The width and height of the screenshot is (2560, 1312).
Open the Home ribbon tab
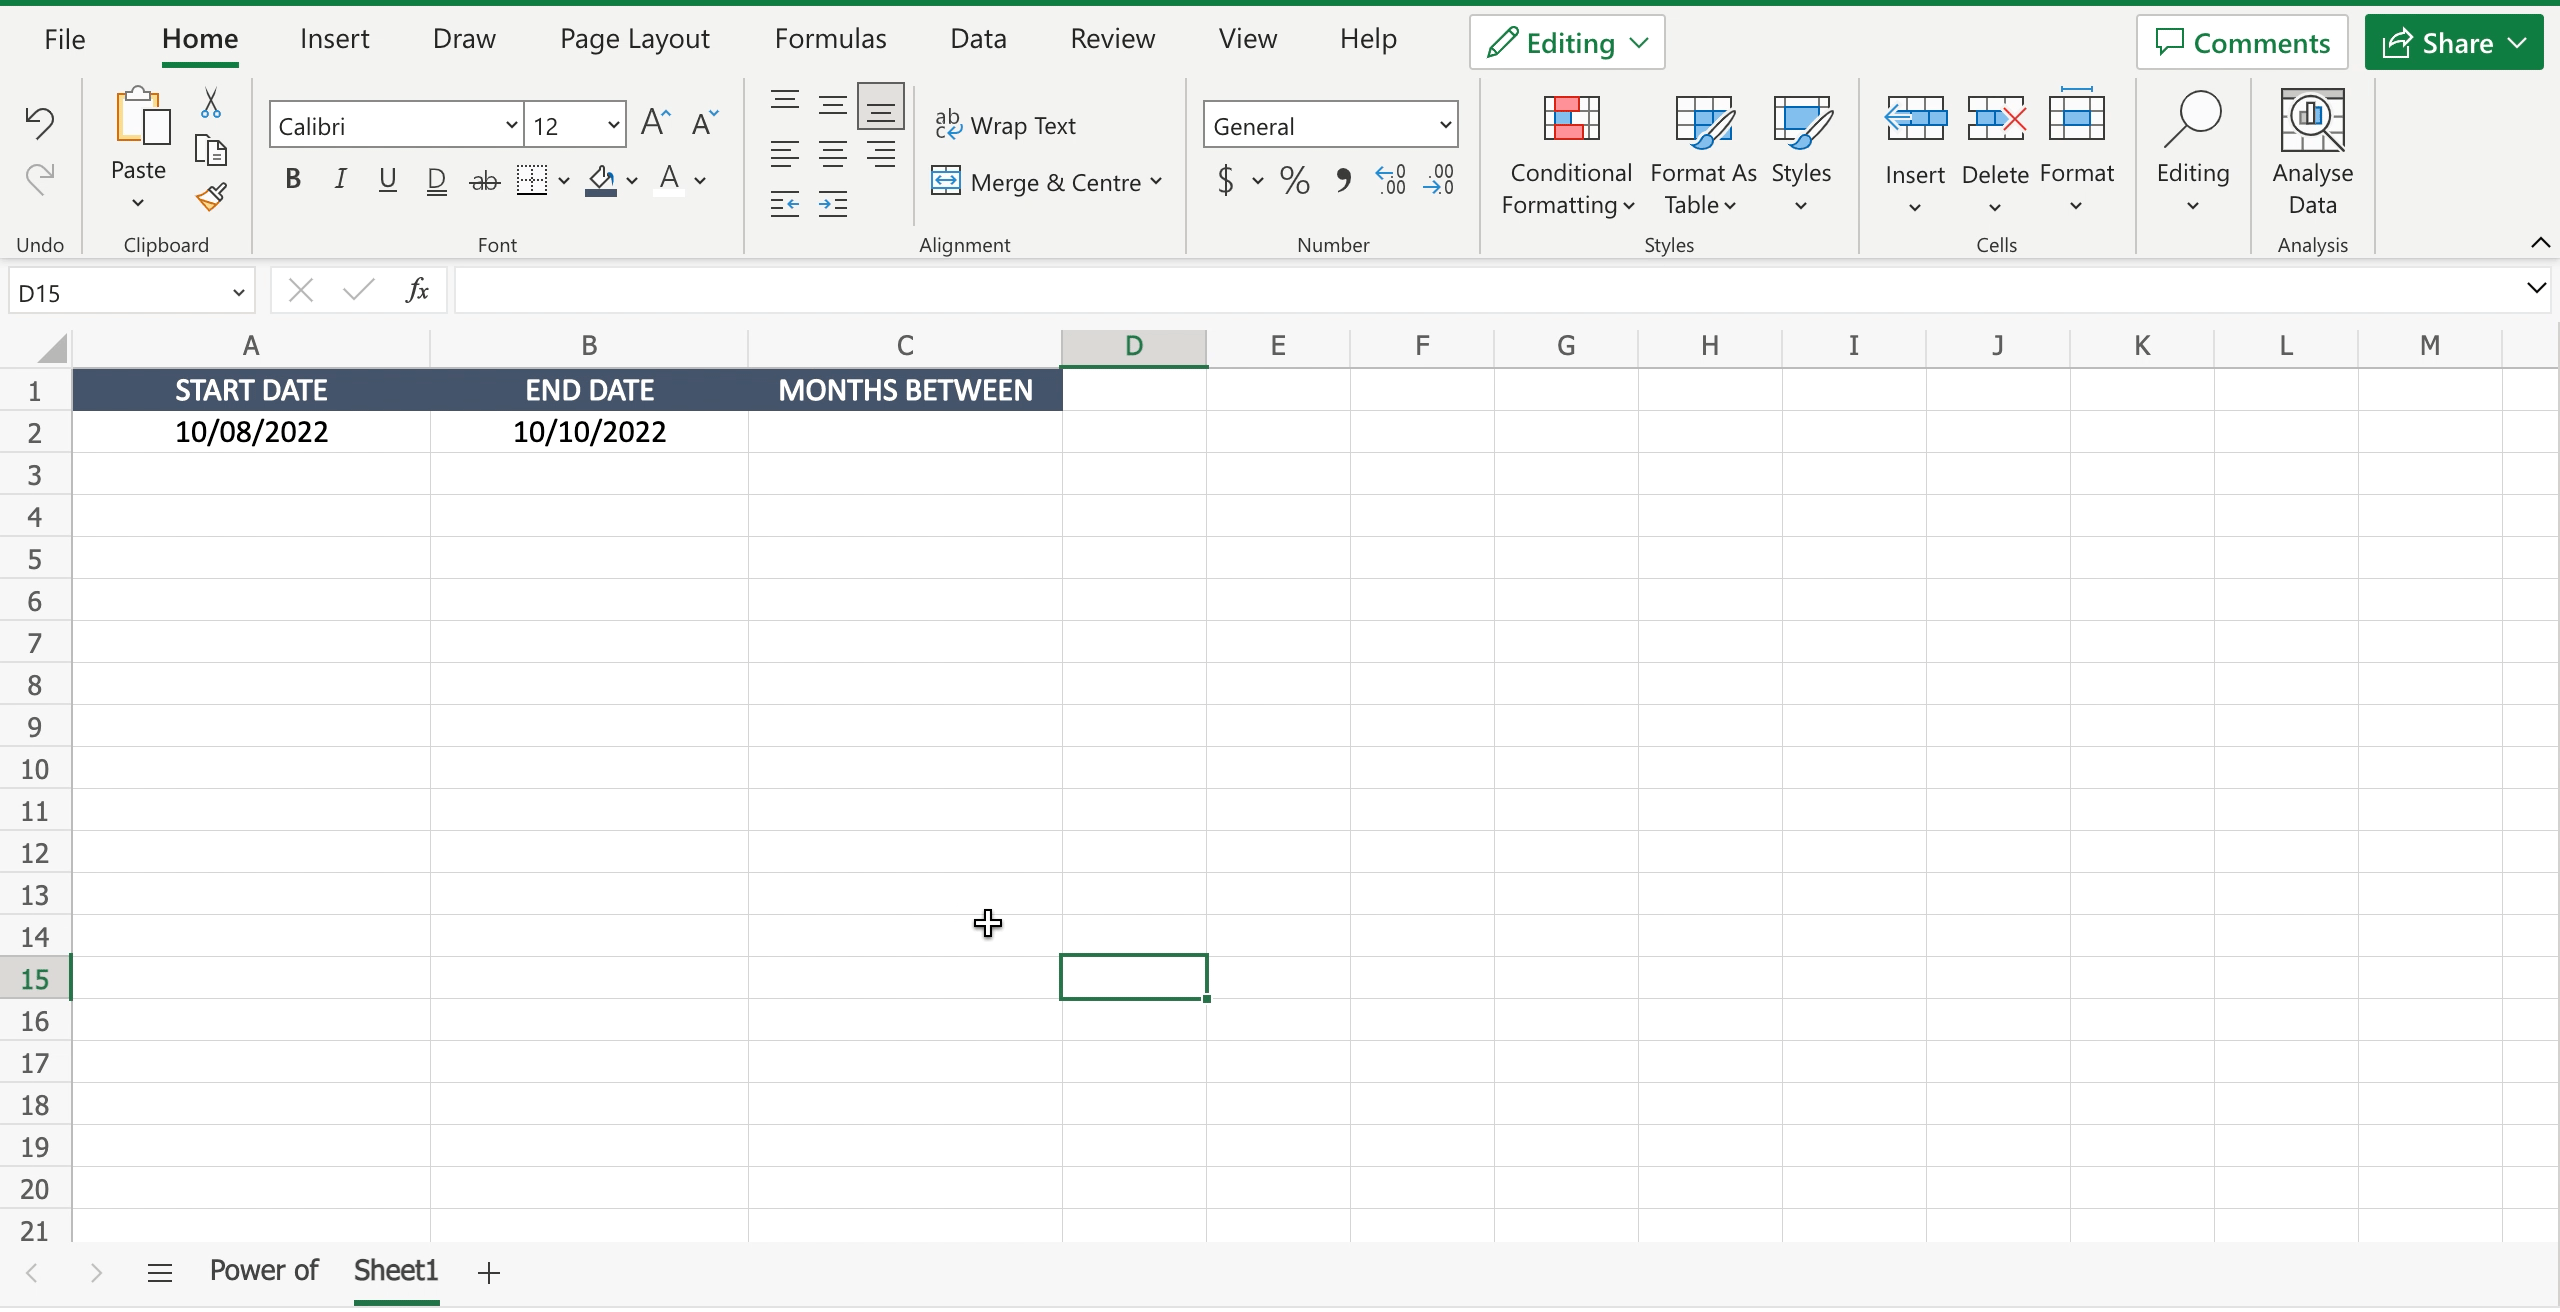click(x=199, y=37)
